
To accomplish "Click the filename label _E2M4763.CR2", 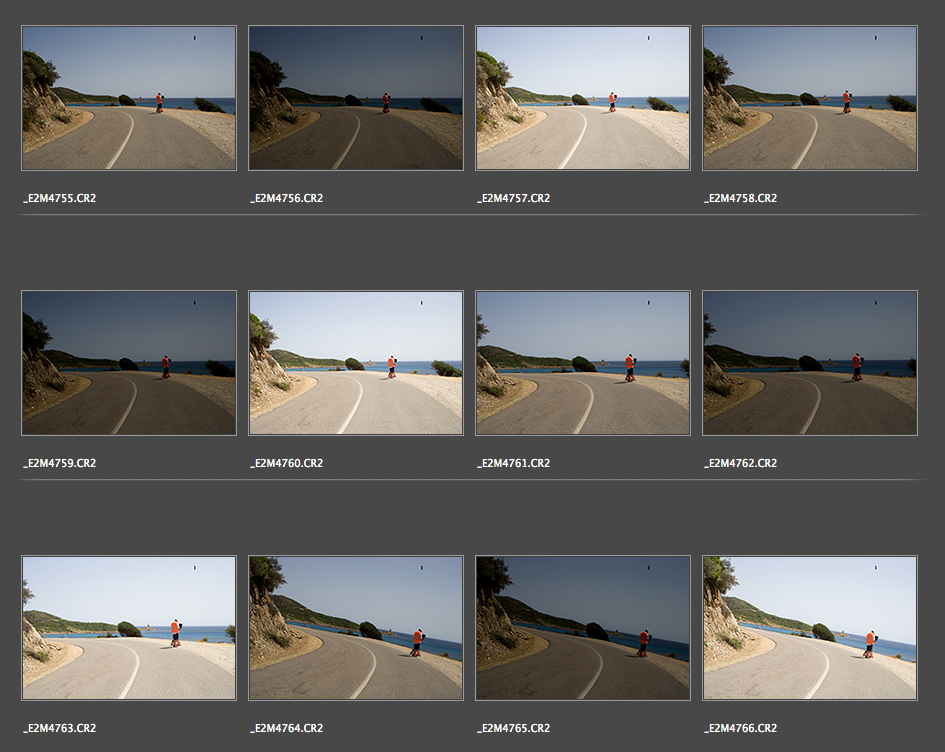I will (x=60, y=728).
